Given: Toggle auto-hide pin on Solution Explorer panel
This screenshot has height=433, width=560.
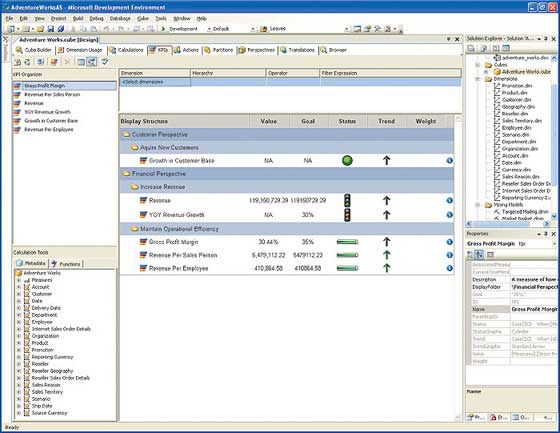Looking at the screenshot, I should [546, 39].
